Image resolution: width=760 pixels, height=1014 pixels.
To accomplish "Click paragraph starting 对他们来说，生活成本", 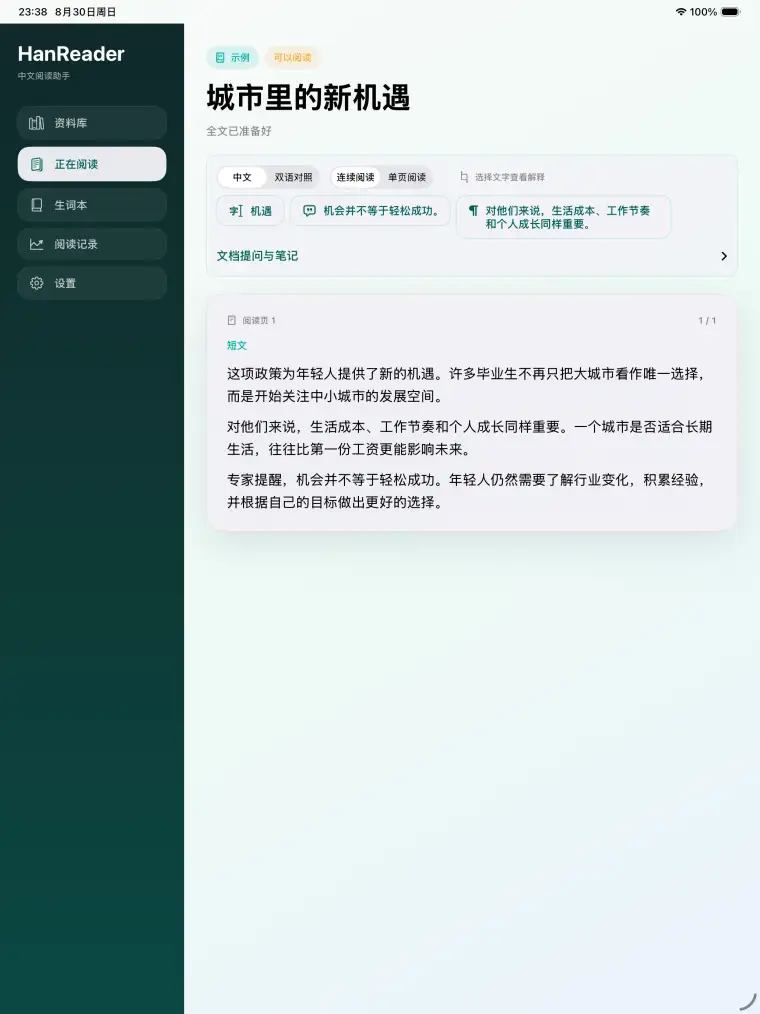I will [470, 438].
